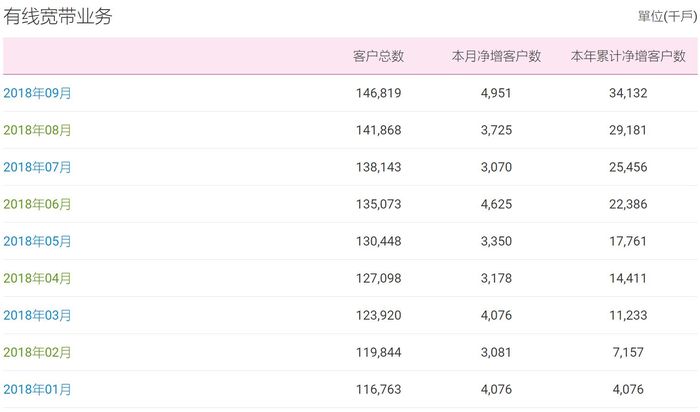
Task: Click the 單位(千戶) unit label
Action: (666, 16)
